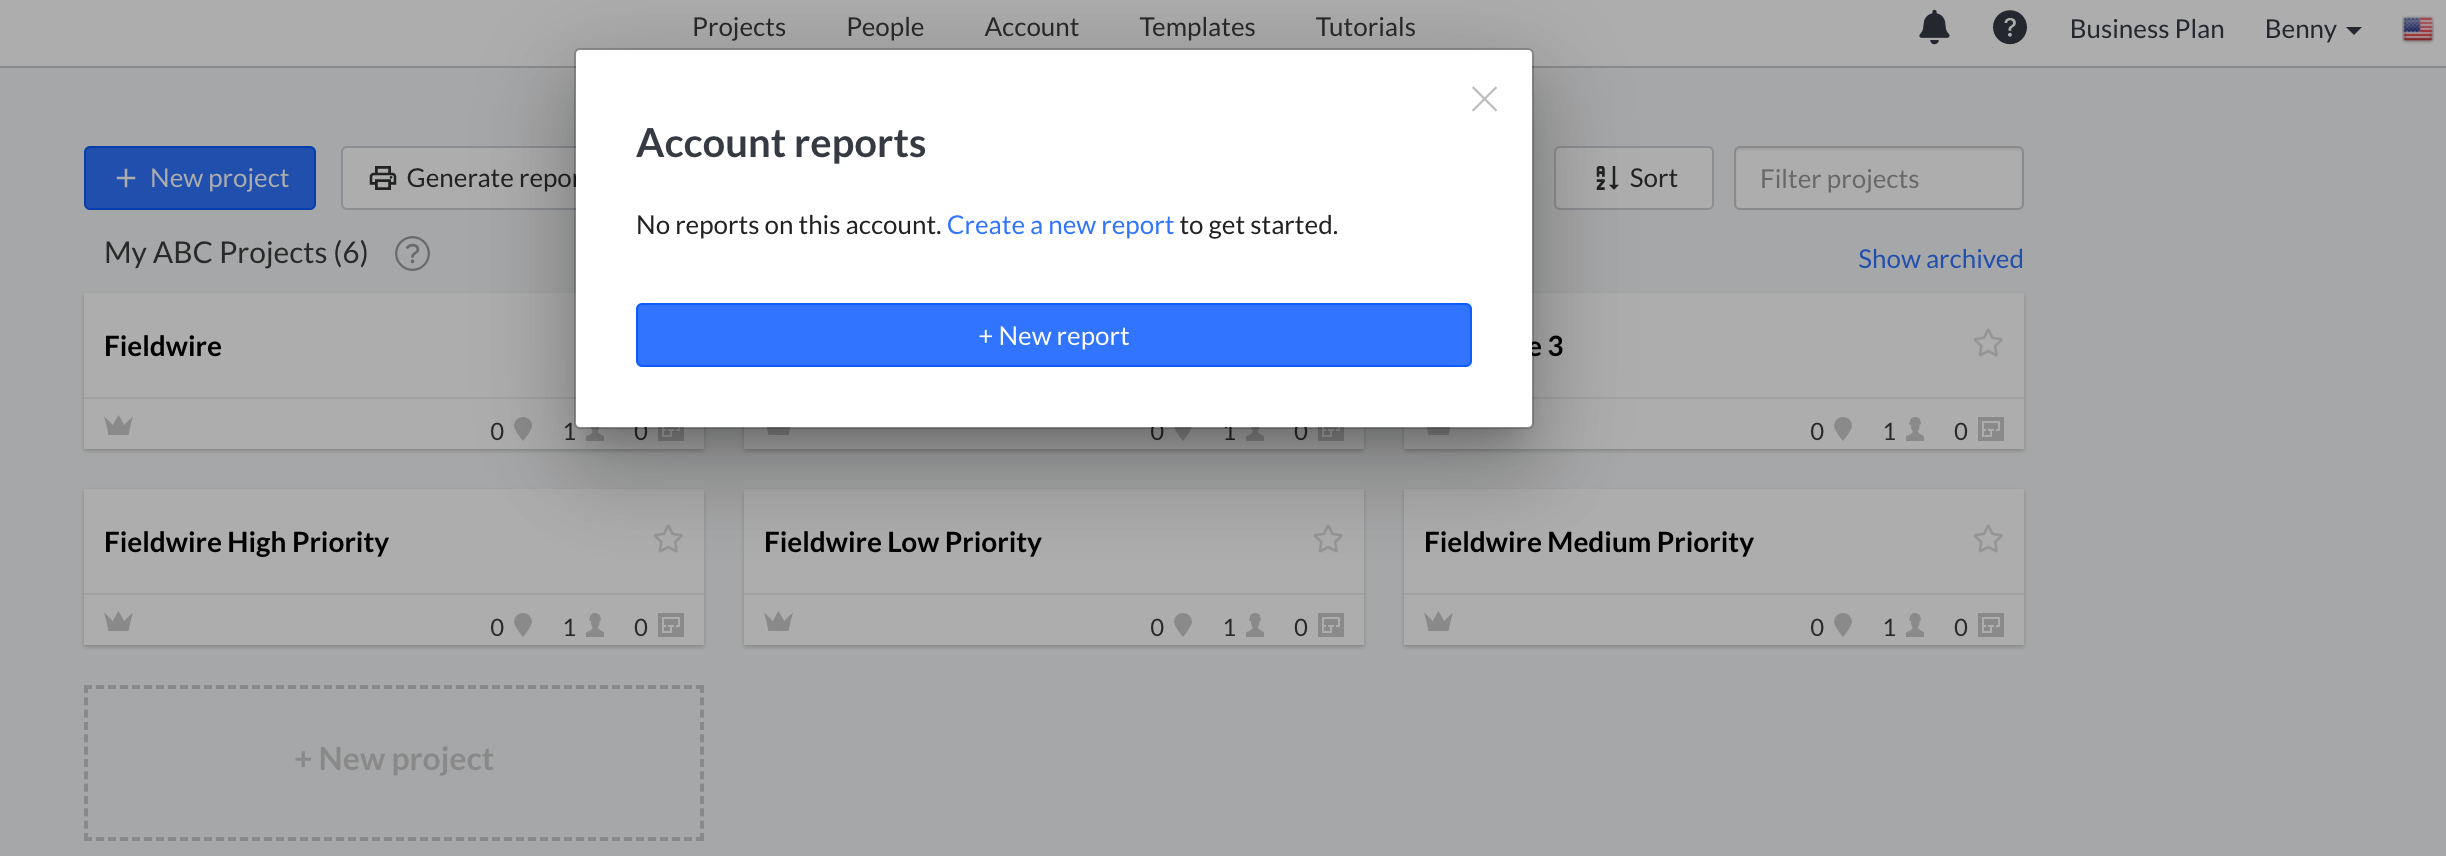Open the Sort projects dropdown
This screenshot has width=2446, height=856.
click(1633, 178)
